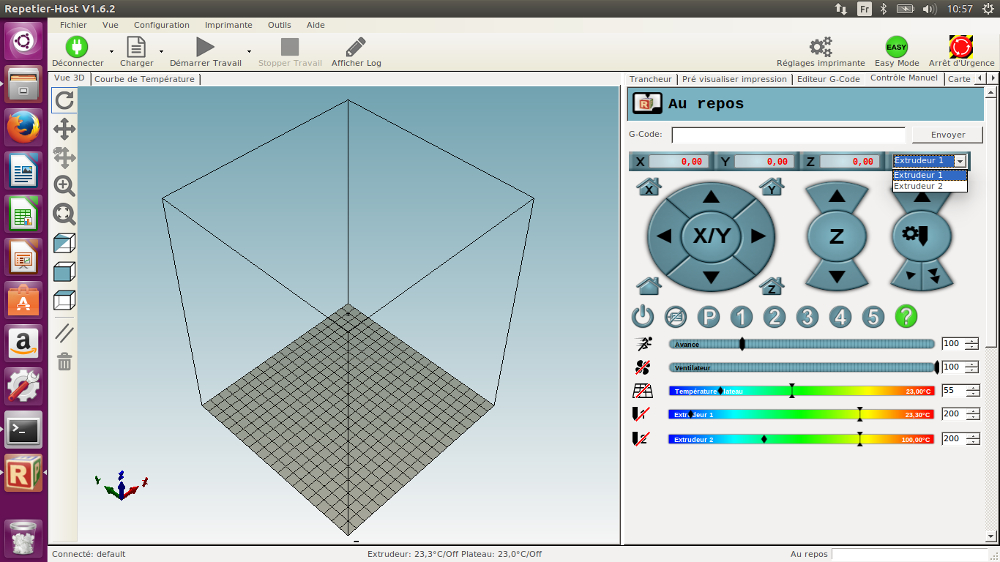This screenshot has height=562, width=1000.
Task: Run custom script button 1
Action: click(x=741, y=316)
